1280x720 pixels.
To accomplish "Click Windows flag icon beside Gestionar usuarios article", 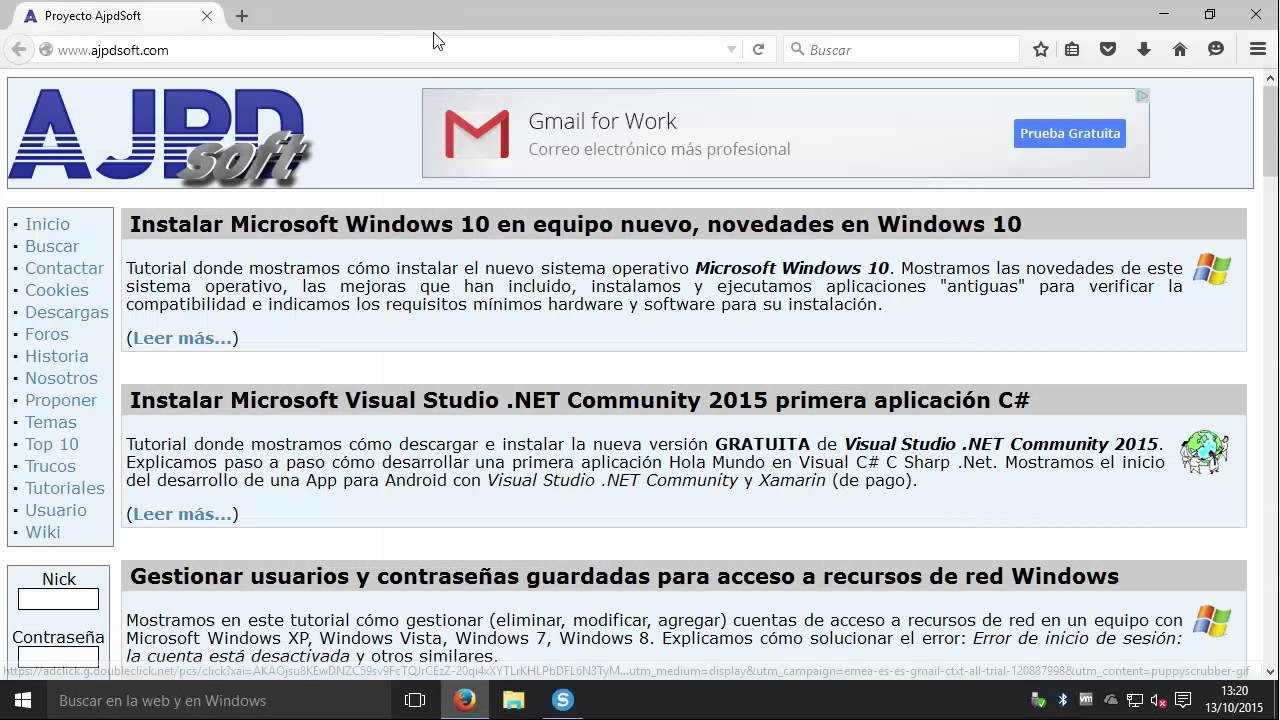I will tap(1212, 621).
